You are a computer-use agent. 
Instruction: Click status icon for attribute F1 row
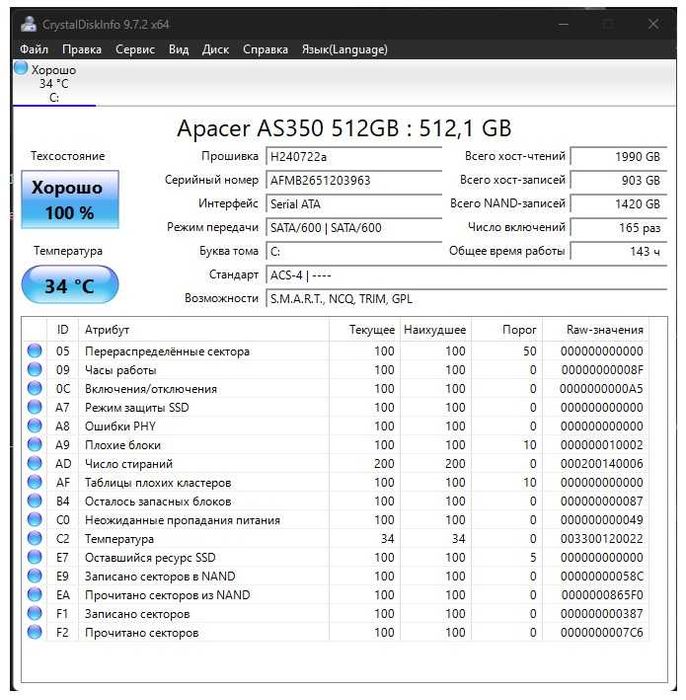tap(34, 613)
